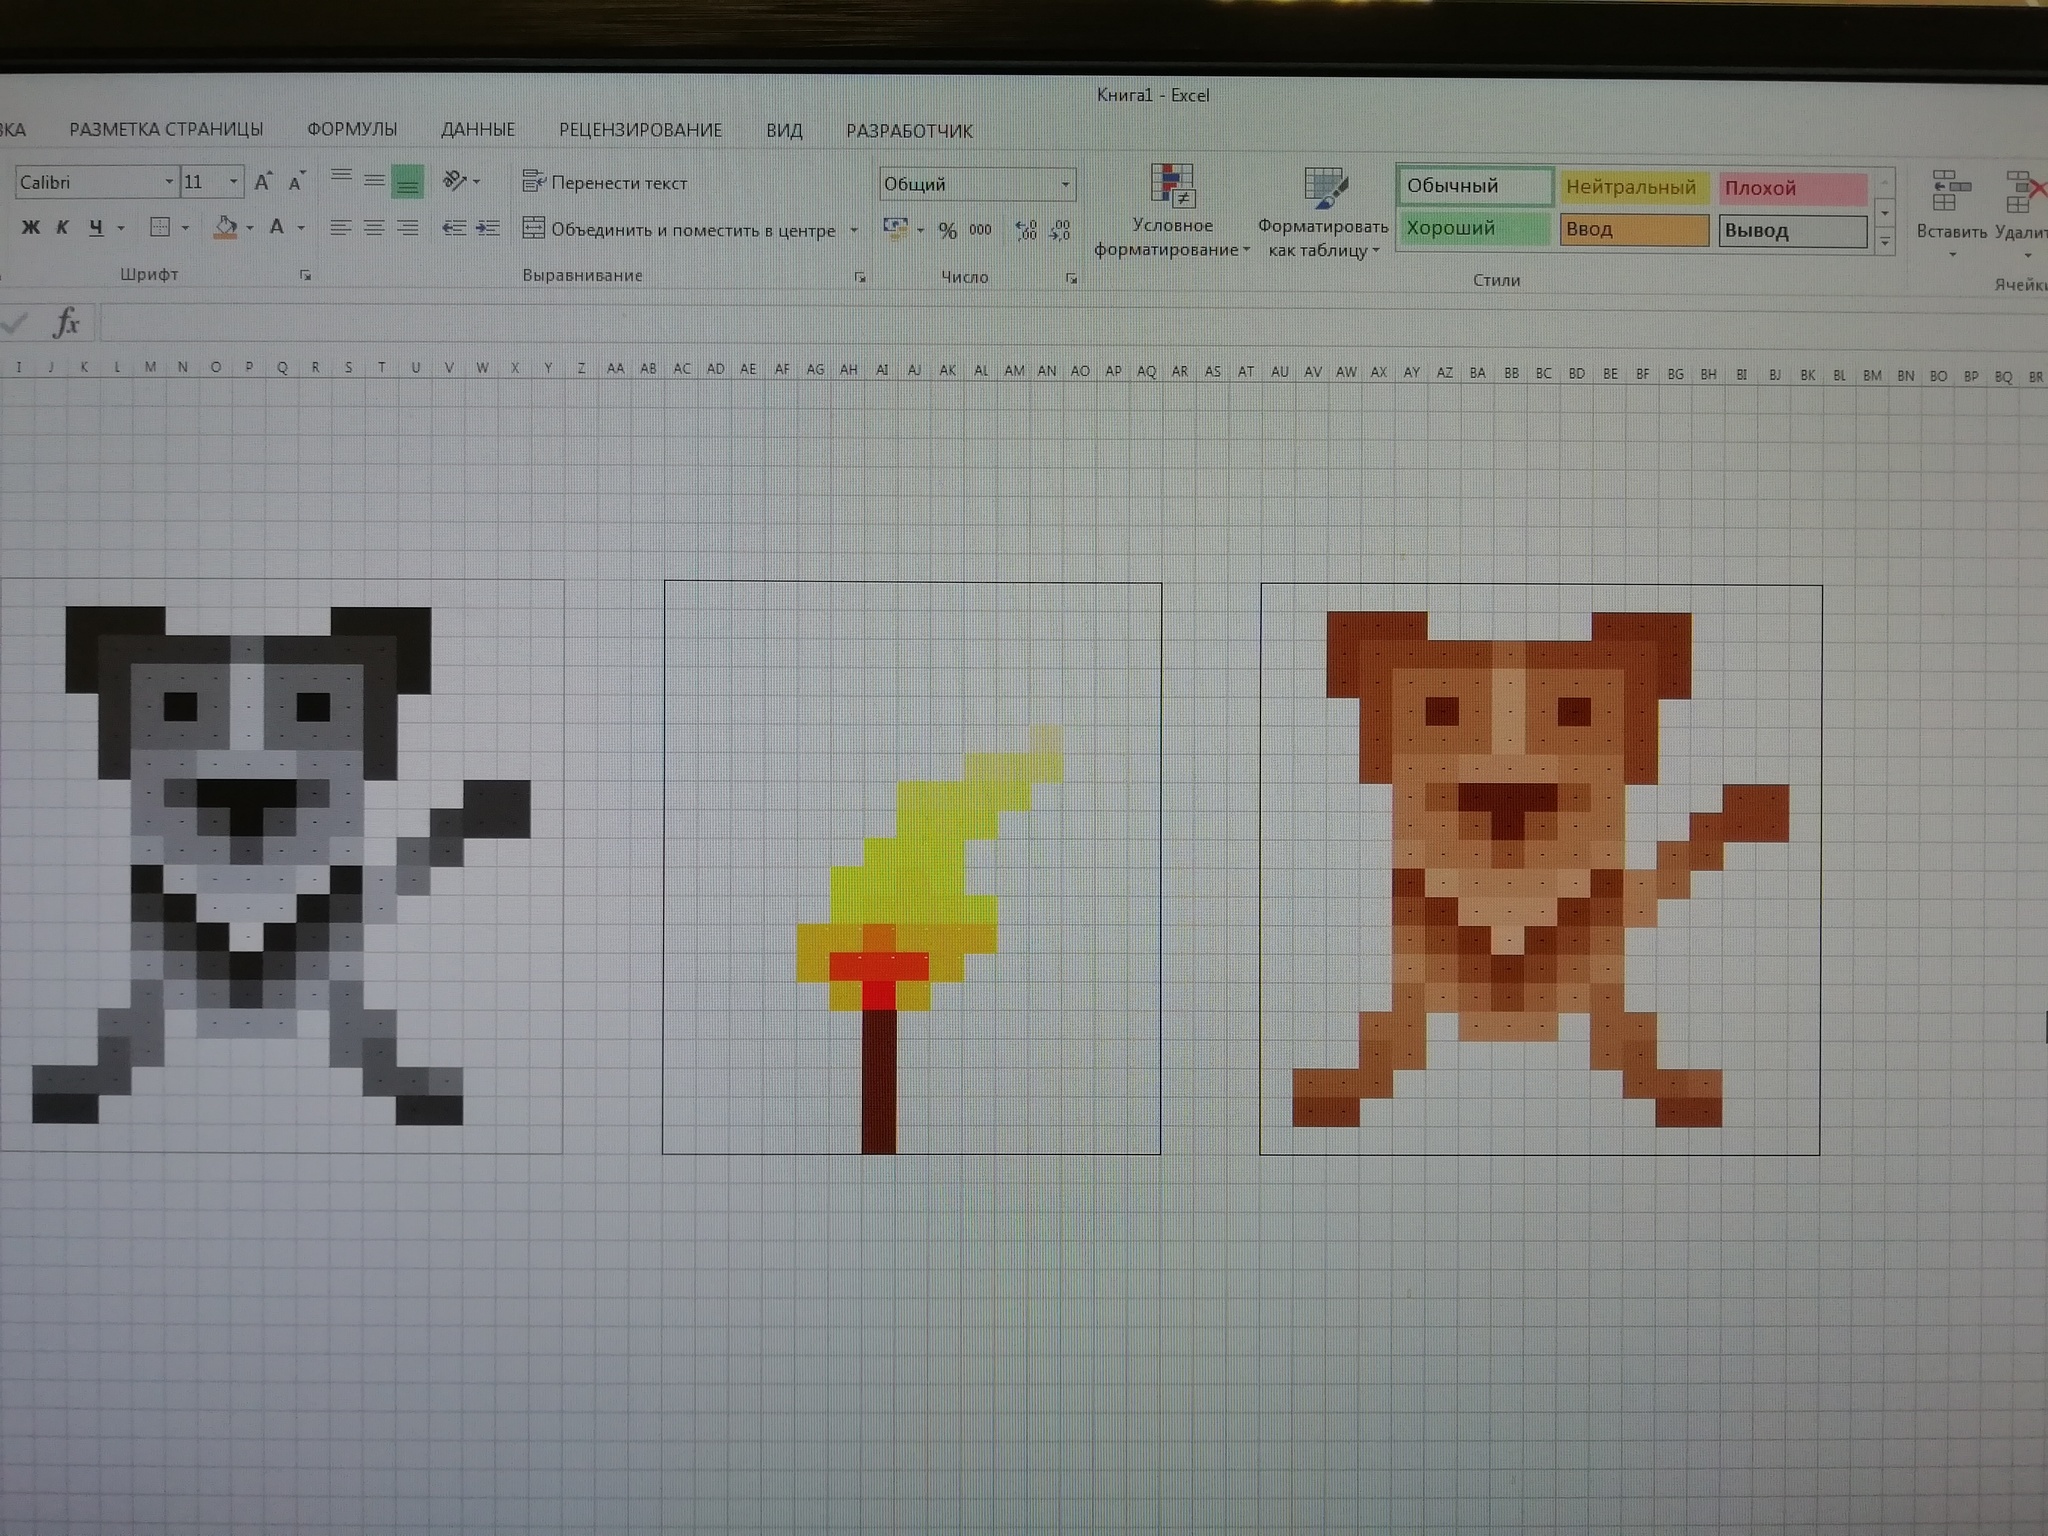
Task: Open the Calibri font name dropdown
Action: (x=168, y=182)
